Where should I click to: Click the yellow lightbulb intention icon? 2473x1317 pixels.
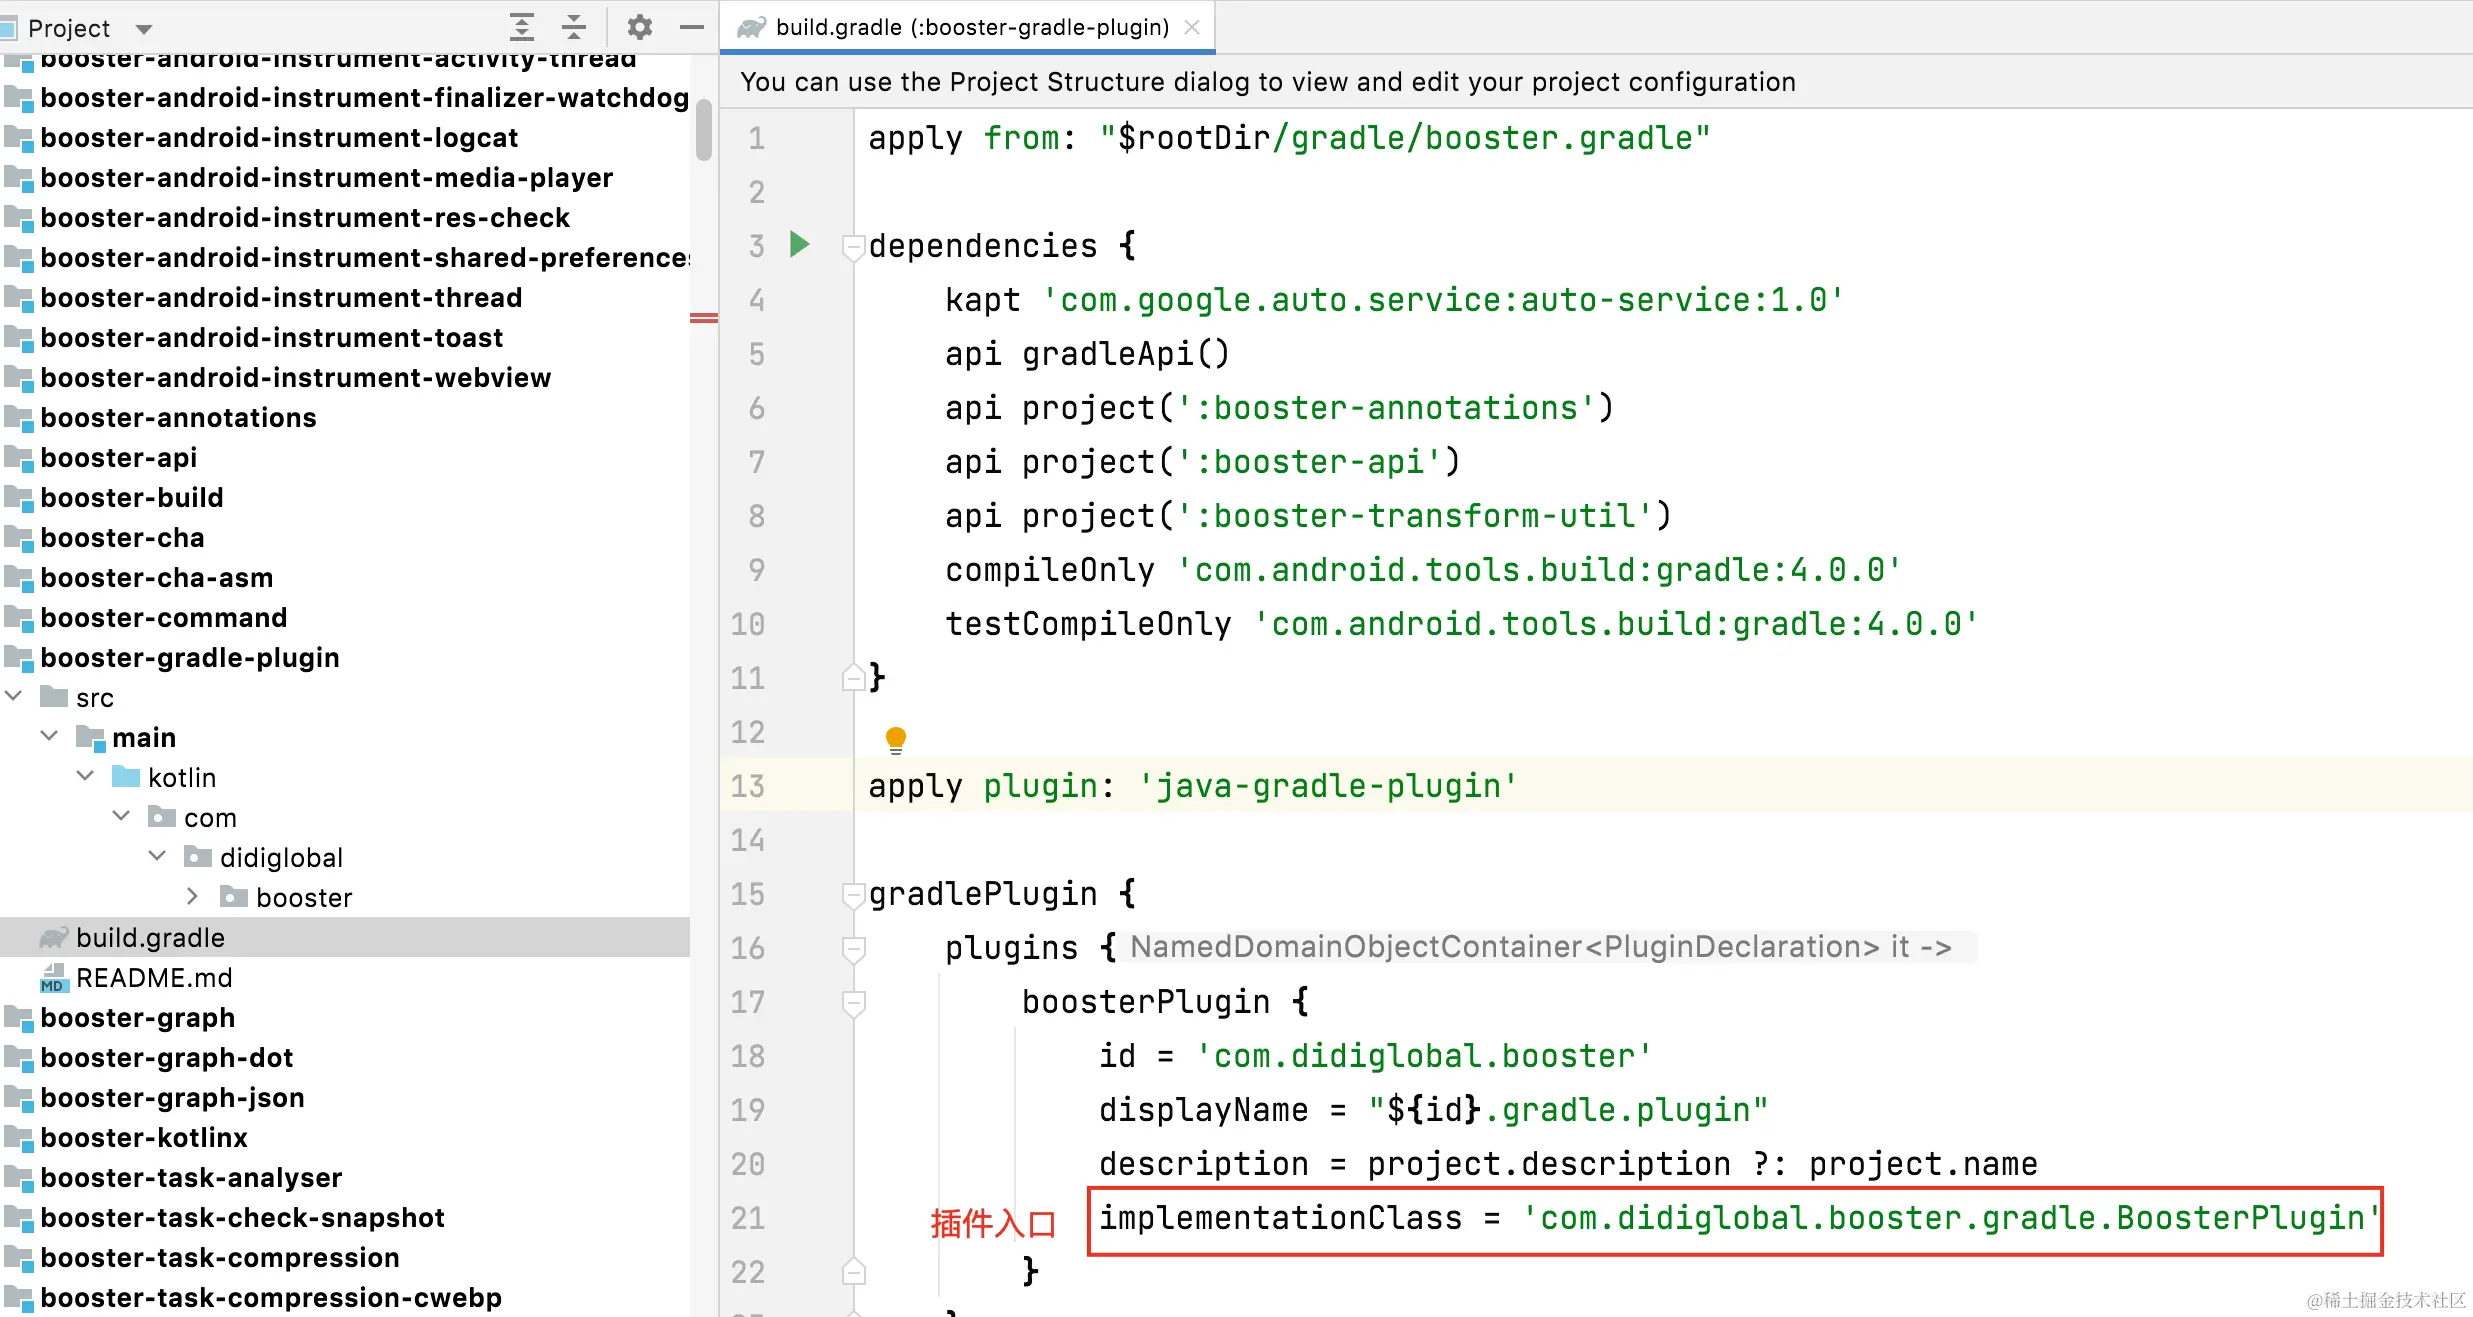895,739
